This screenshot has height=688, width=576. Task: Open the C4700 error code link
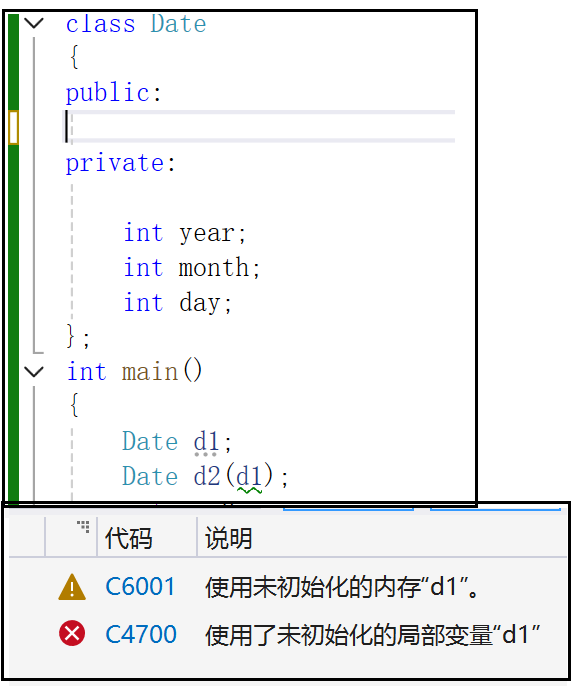coord(141,634)
